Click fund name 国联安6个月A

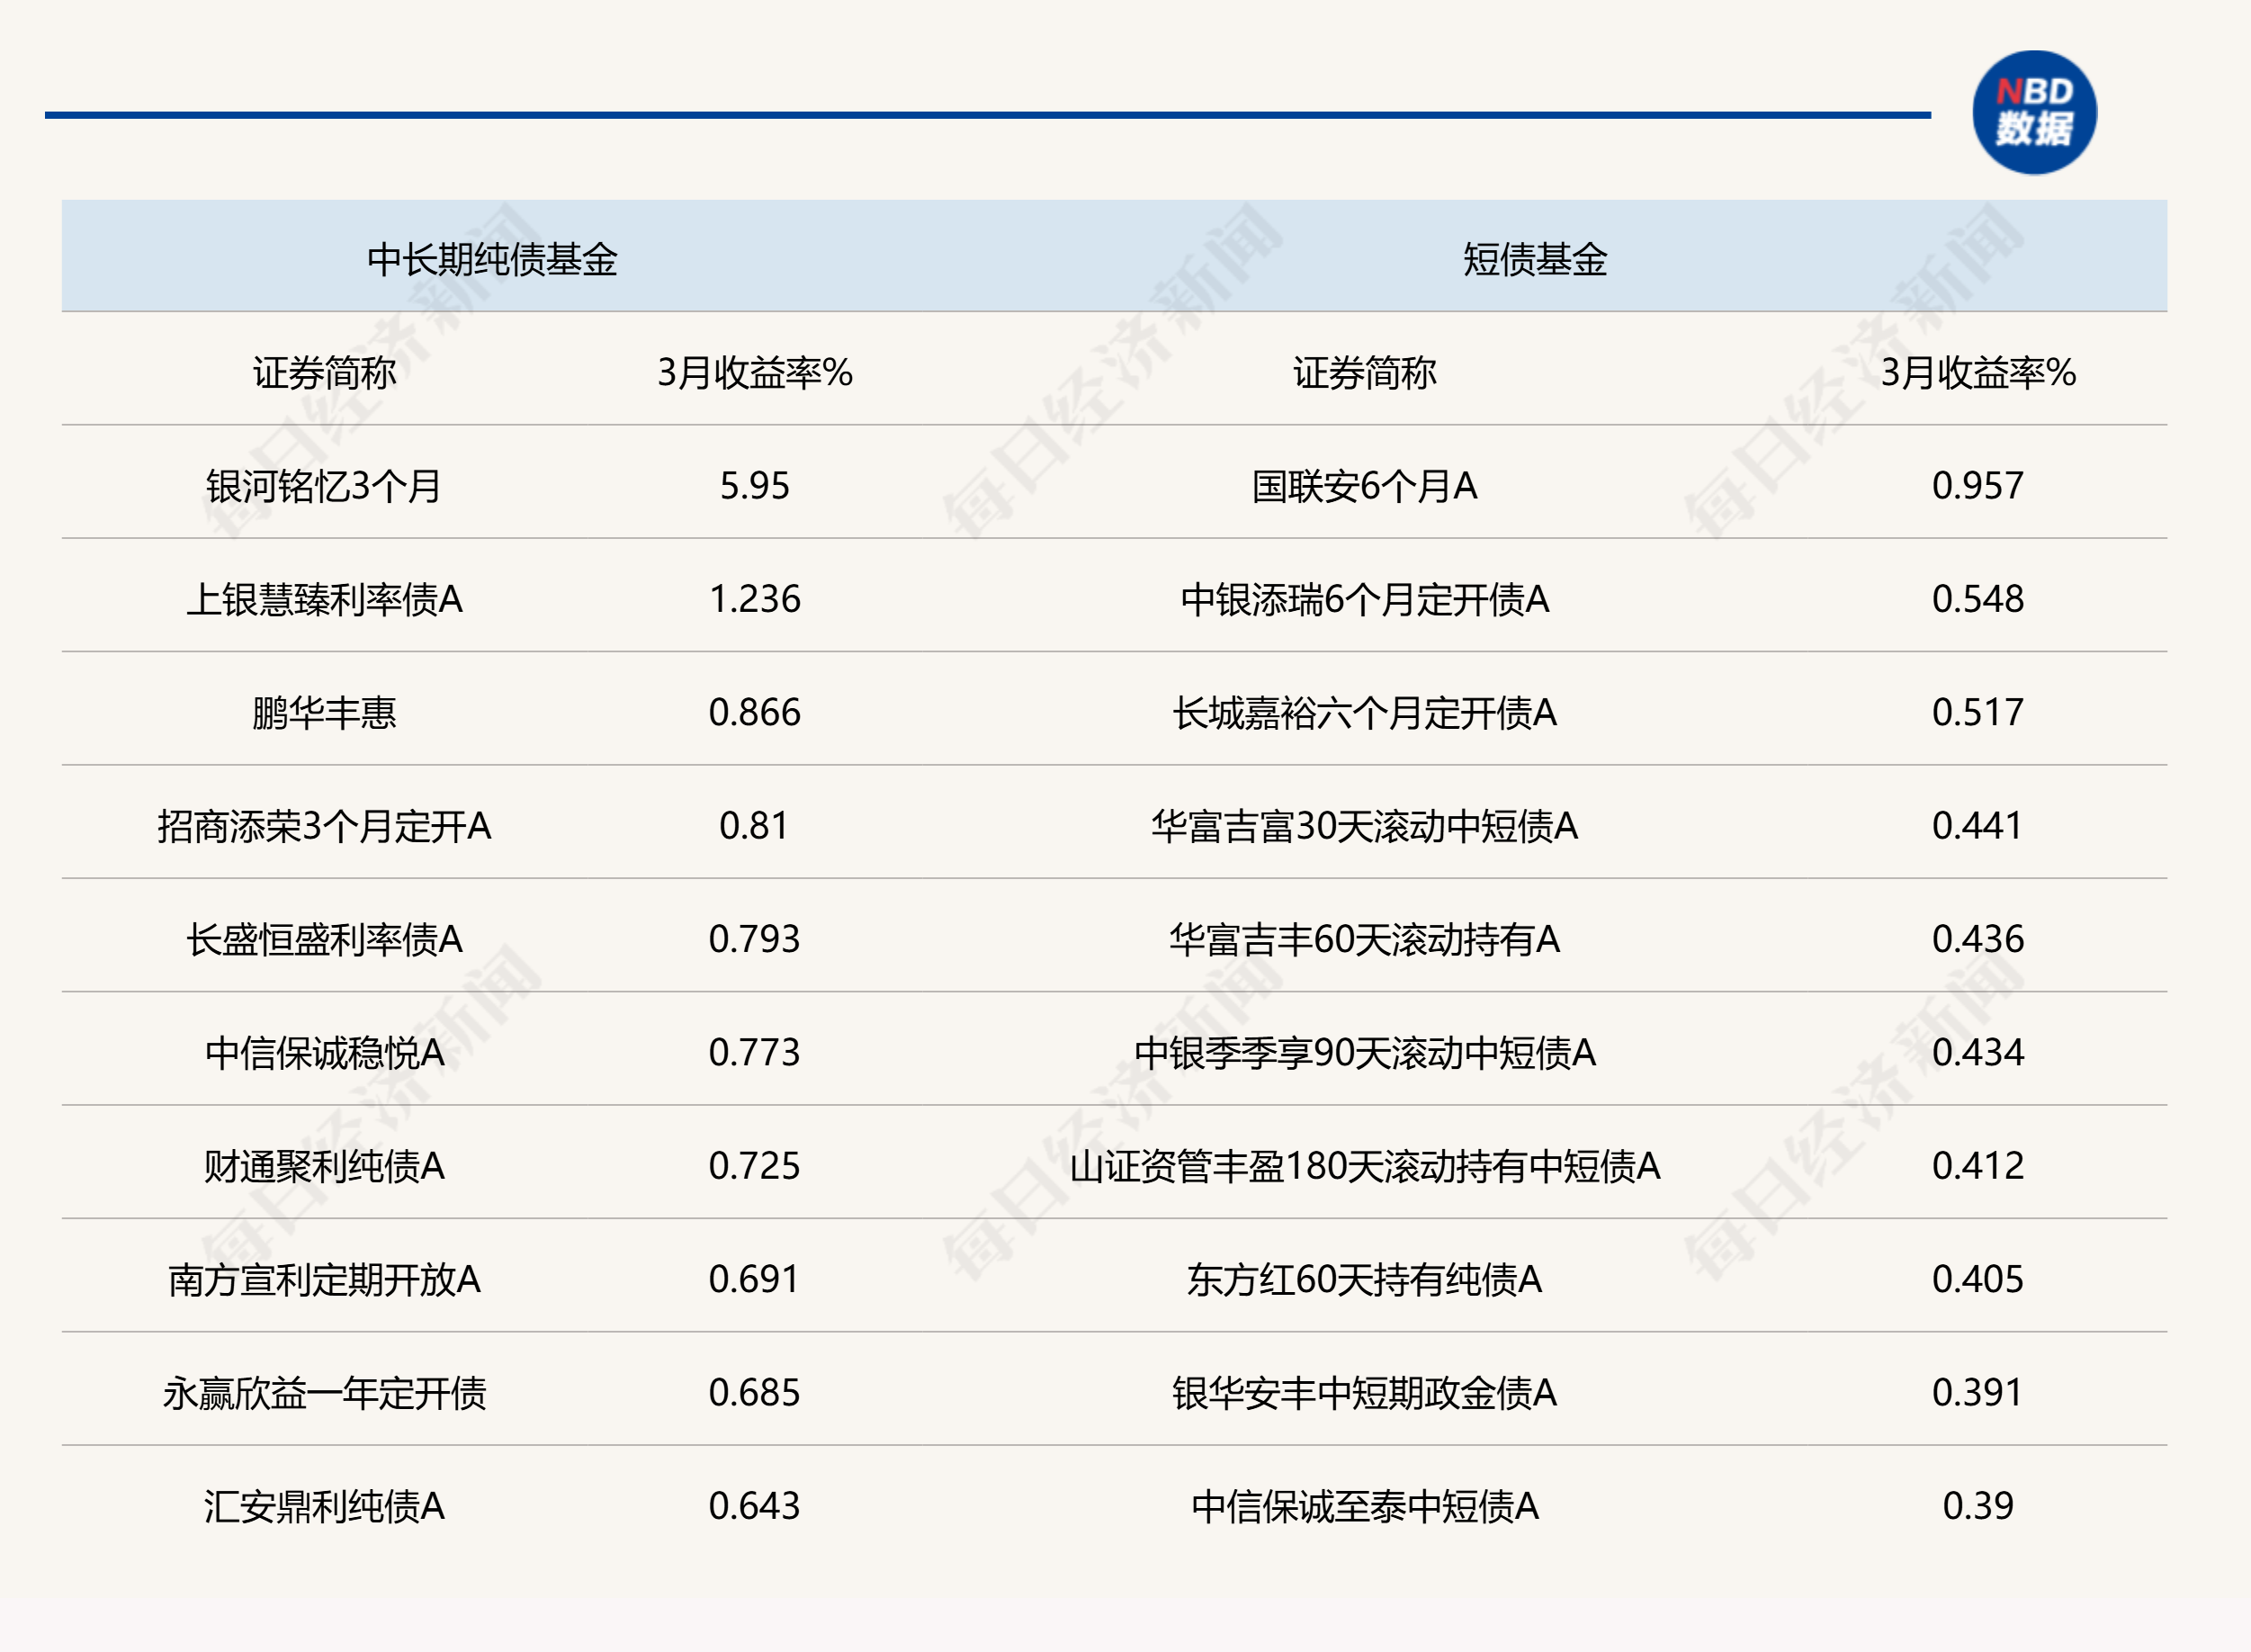[1364, 486]
